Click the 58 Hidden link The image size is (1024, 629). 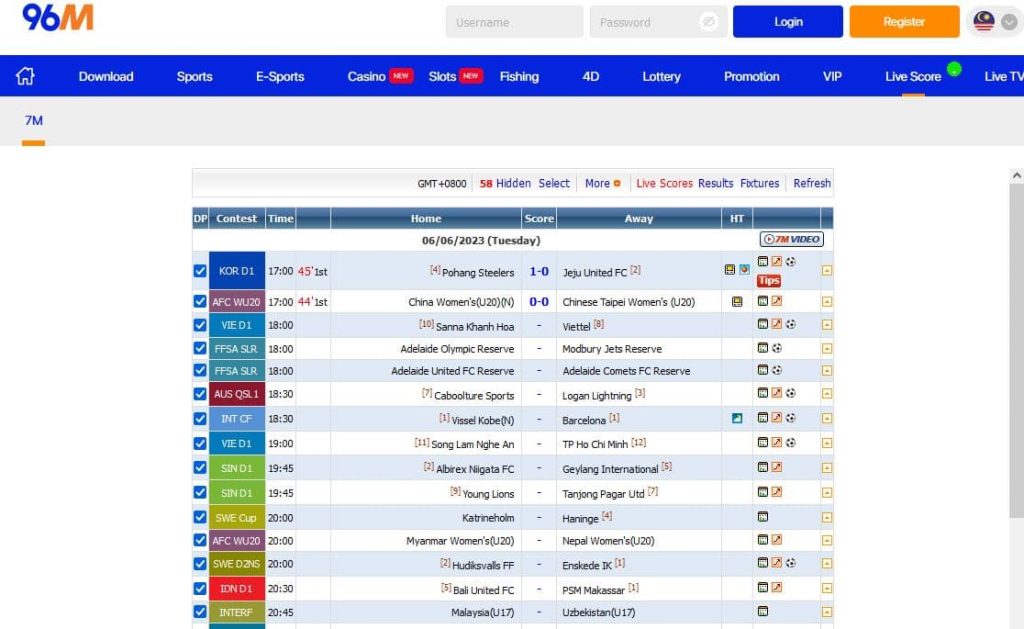pyautogui.click(x=505, y=184)
